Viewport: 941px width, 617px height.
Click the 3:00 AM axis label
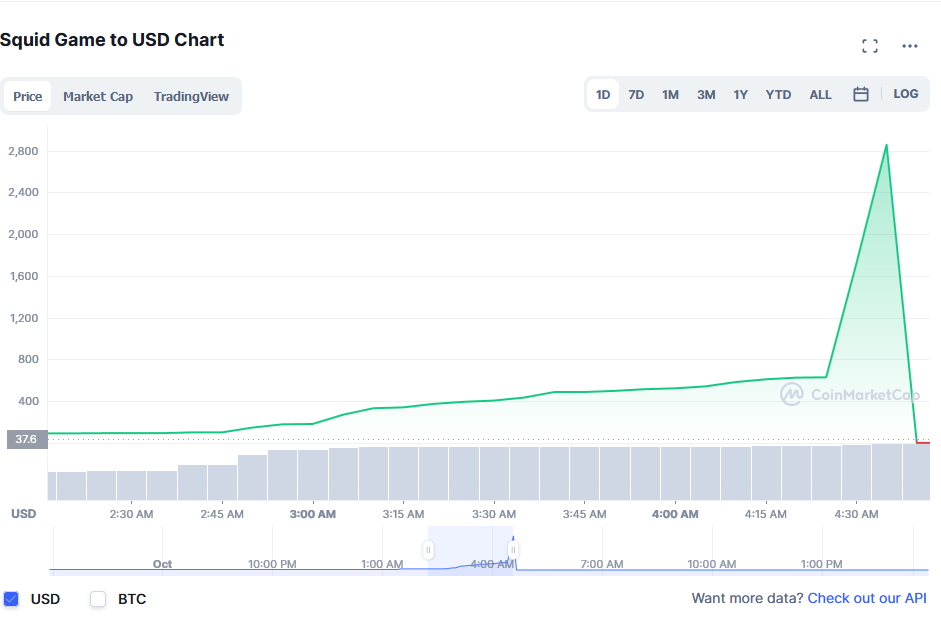[313, 514]
